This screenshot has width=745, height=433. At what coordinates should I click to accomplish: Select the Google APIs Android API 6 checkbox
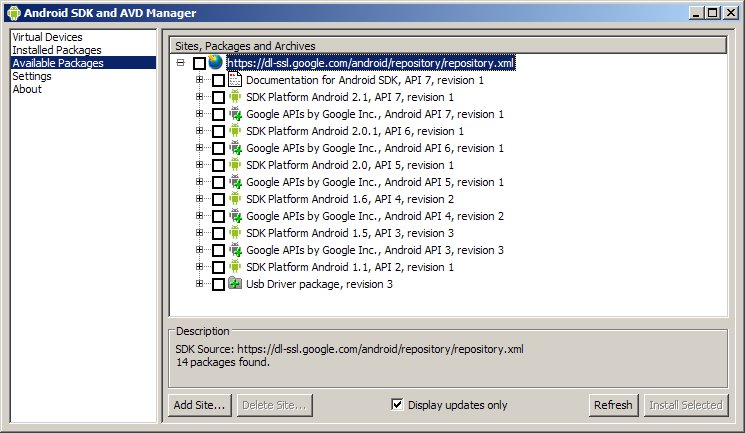coord(218,148)
